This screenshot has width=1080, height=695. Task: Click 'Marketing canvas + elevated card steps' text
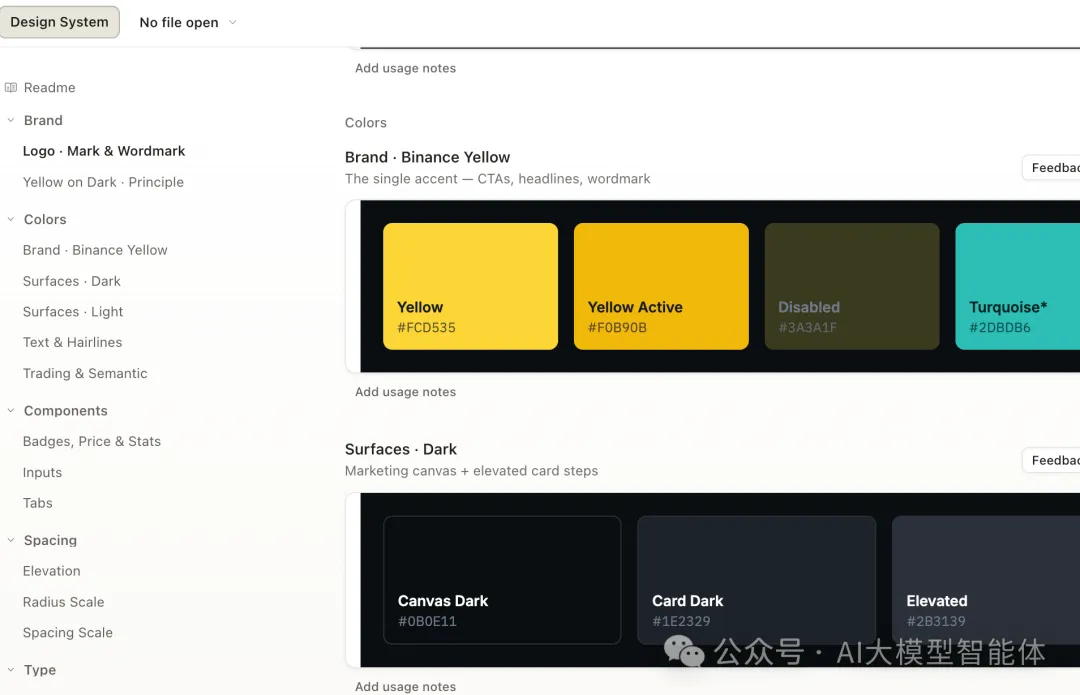472,471
